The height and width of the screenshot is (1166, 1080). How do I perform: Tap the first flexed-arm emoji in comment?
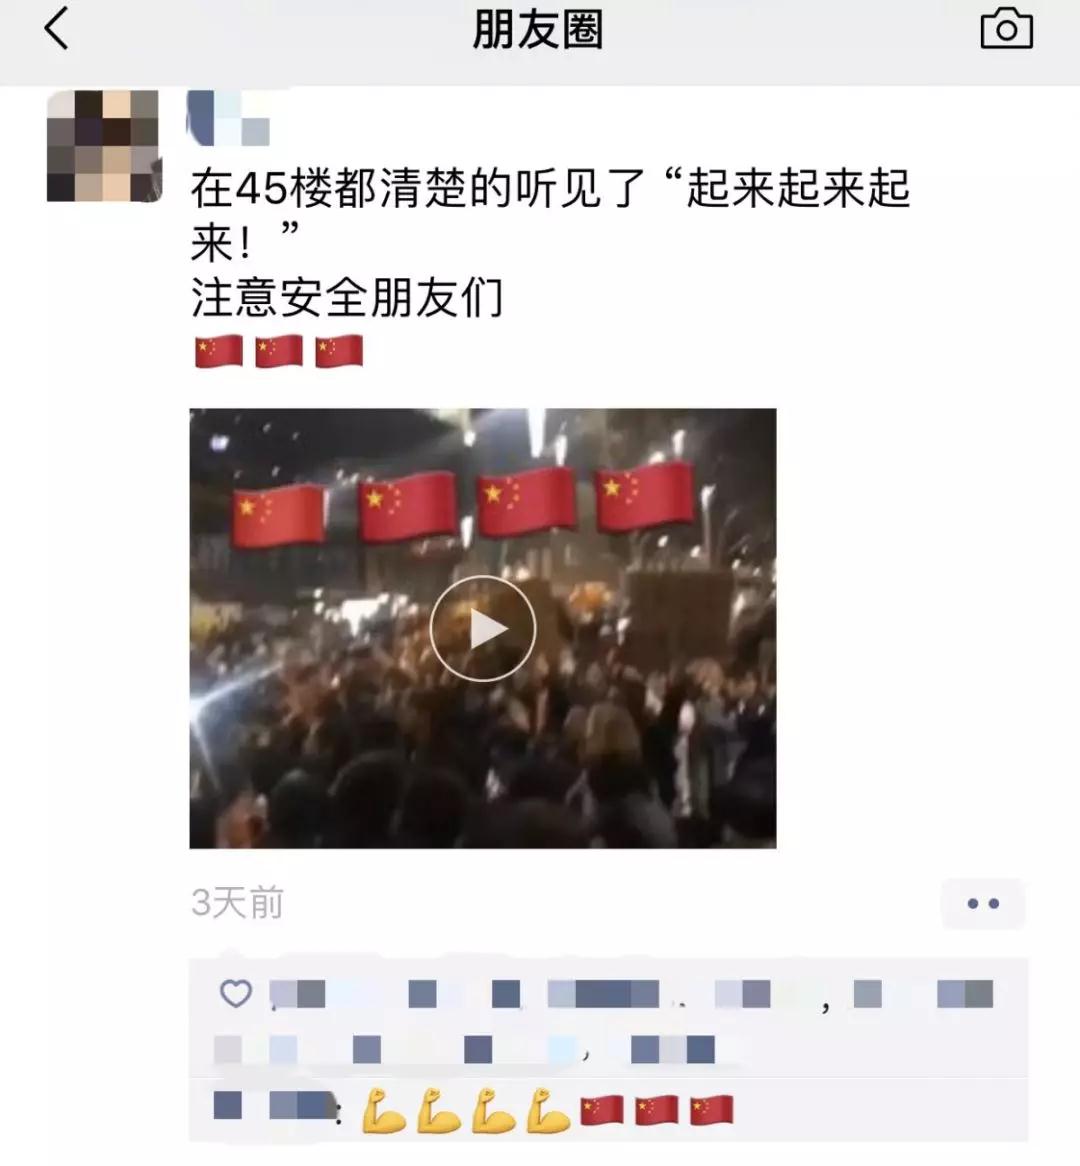coord(384,1110)
